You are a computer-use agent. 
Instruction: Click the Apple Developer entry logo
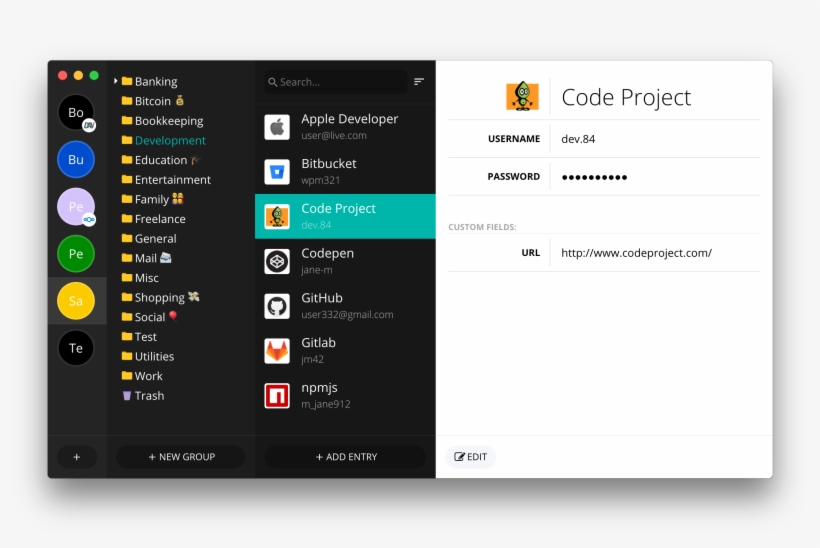(277, 127)
